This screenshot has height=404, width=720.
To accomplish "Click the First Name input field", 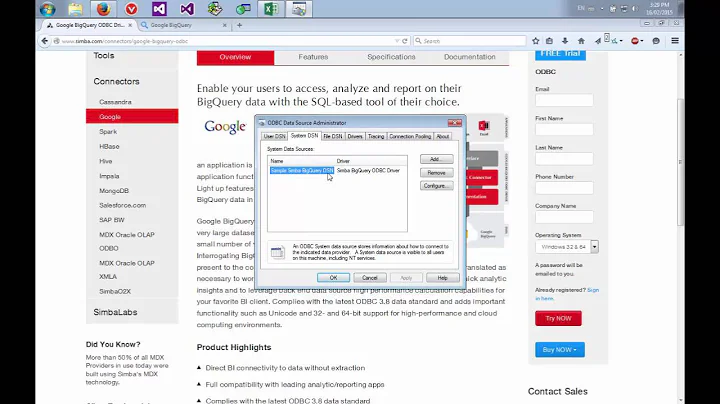I will click(564, 129).
